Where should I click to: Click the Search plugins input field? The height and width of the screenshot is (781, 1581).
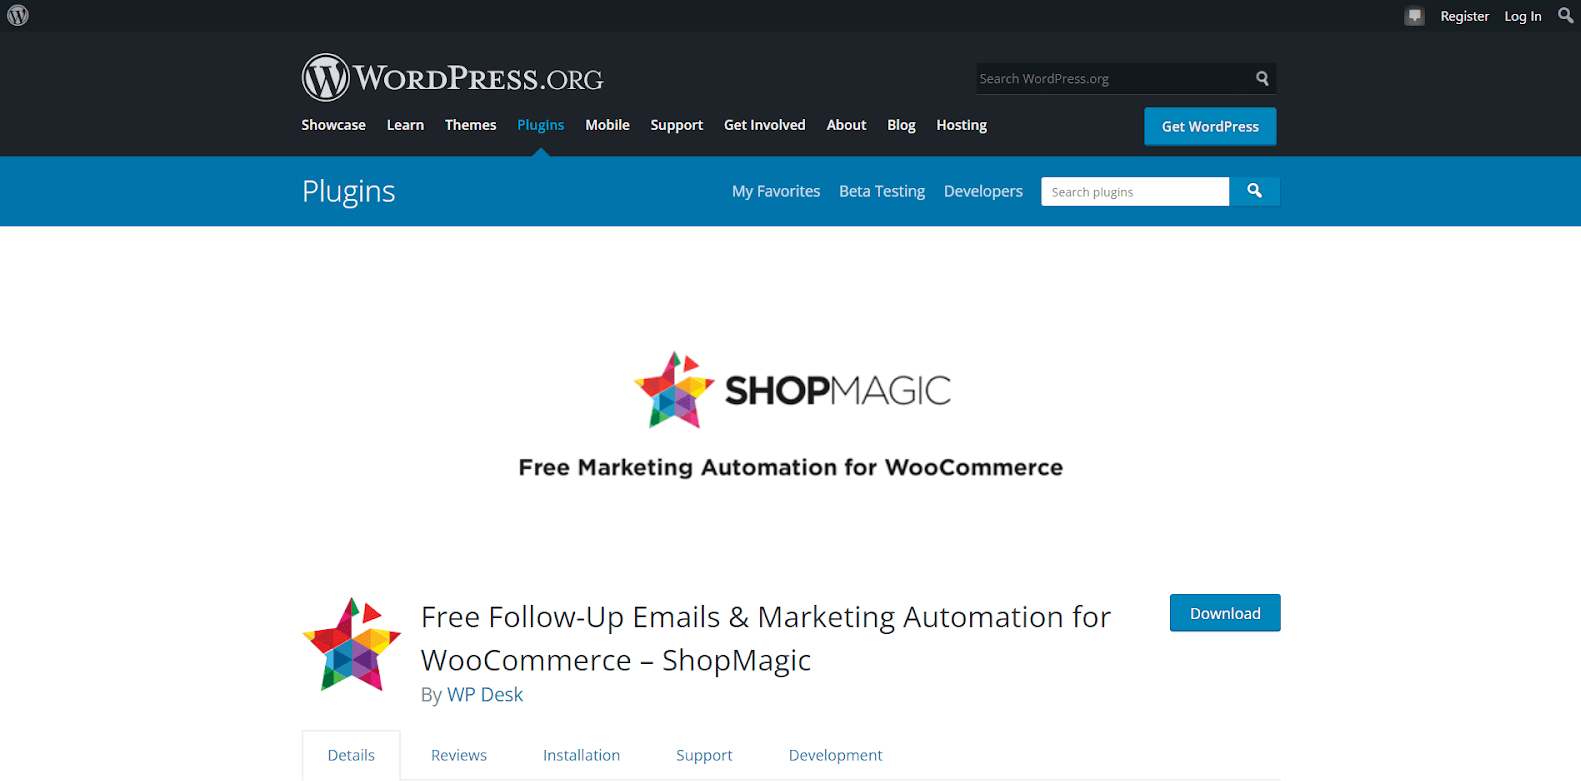click(x=1135, y=192)
